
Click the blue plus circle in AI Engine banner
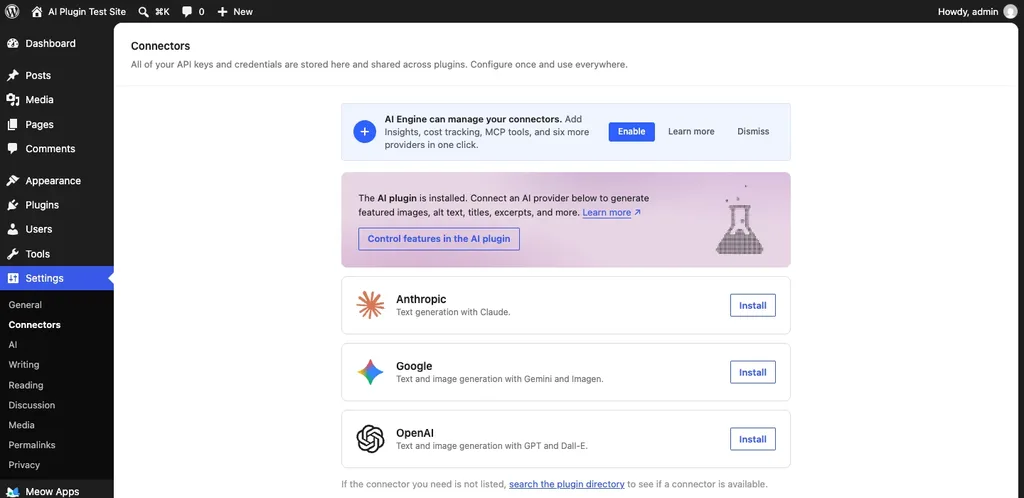pos(364,131)
